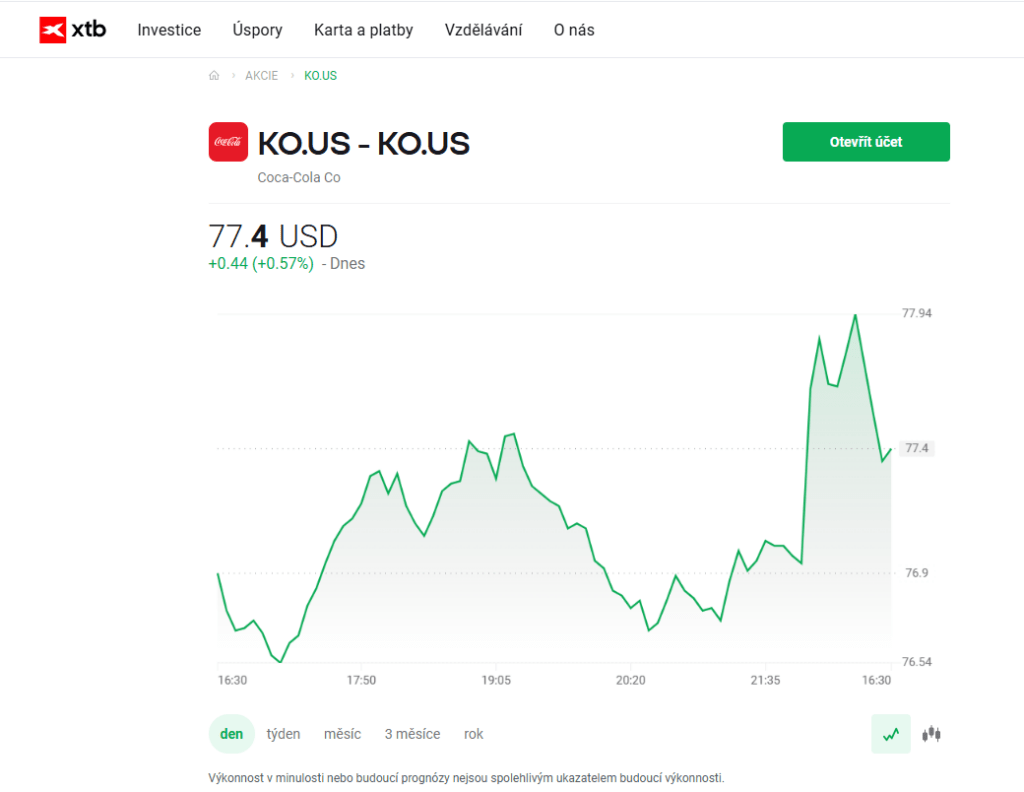
Task: Click the chart's highest price peak
Action: click(855, 316)
